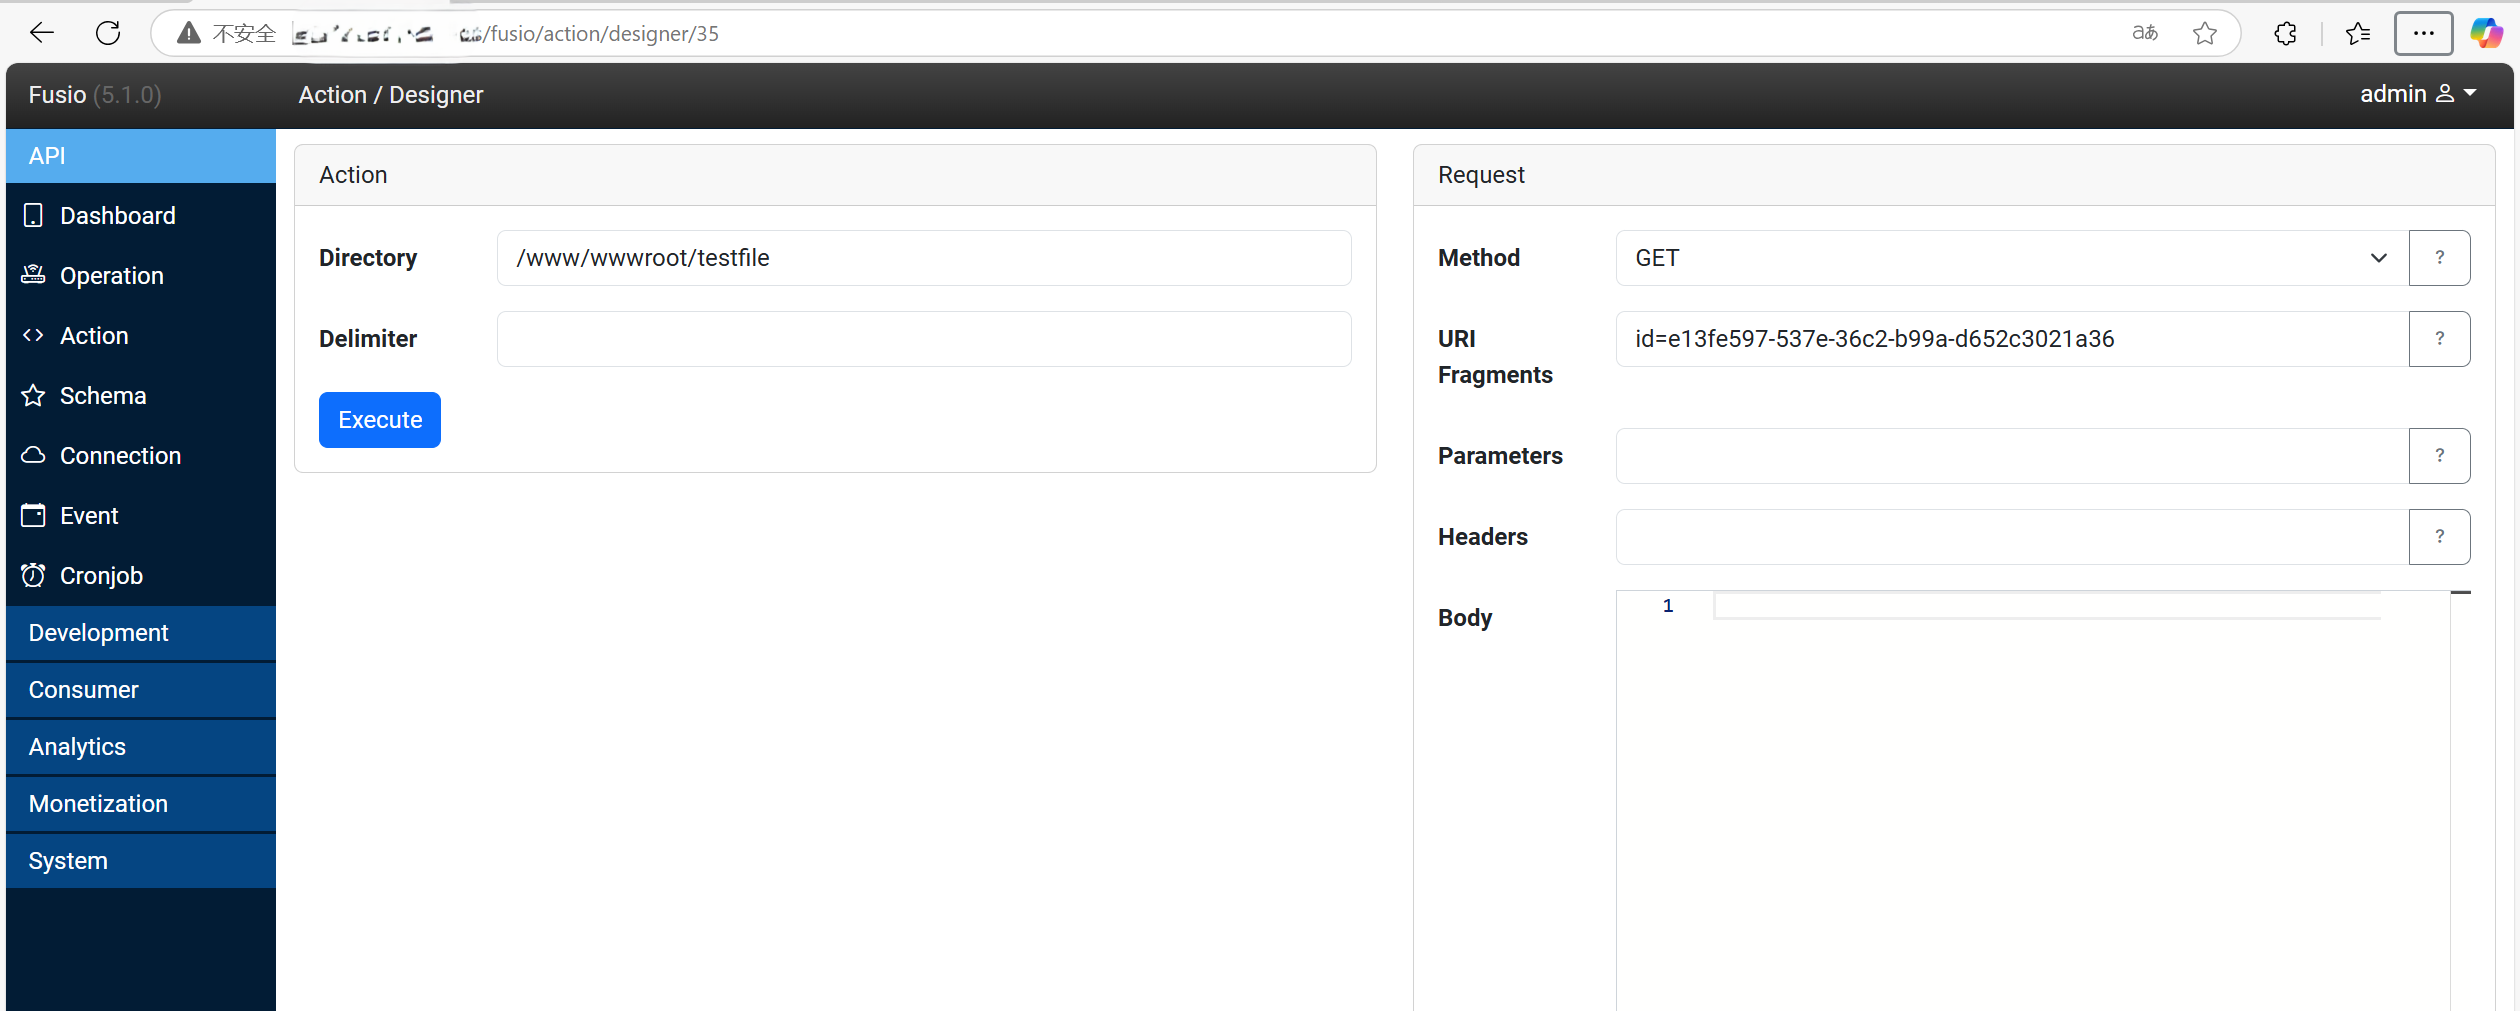This screenshot has height=1011, width=2520.
Task: Click the Schema star icon
Action: [33, 395]
